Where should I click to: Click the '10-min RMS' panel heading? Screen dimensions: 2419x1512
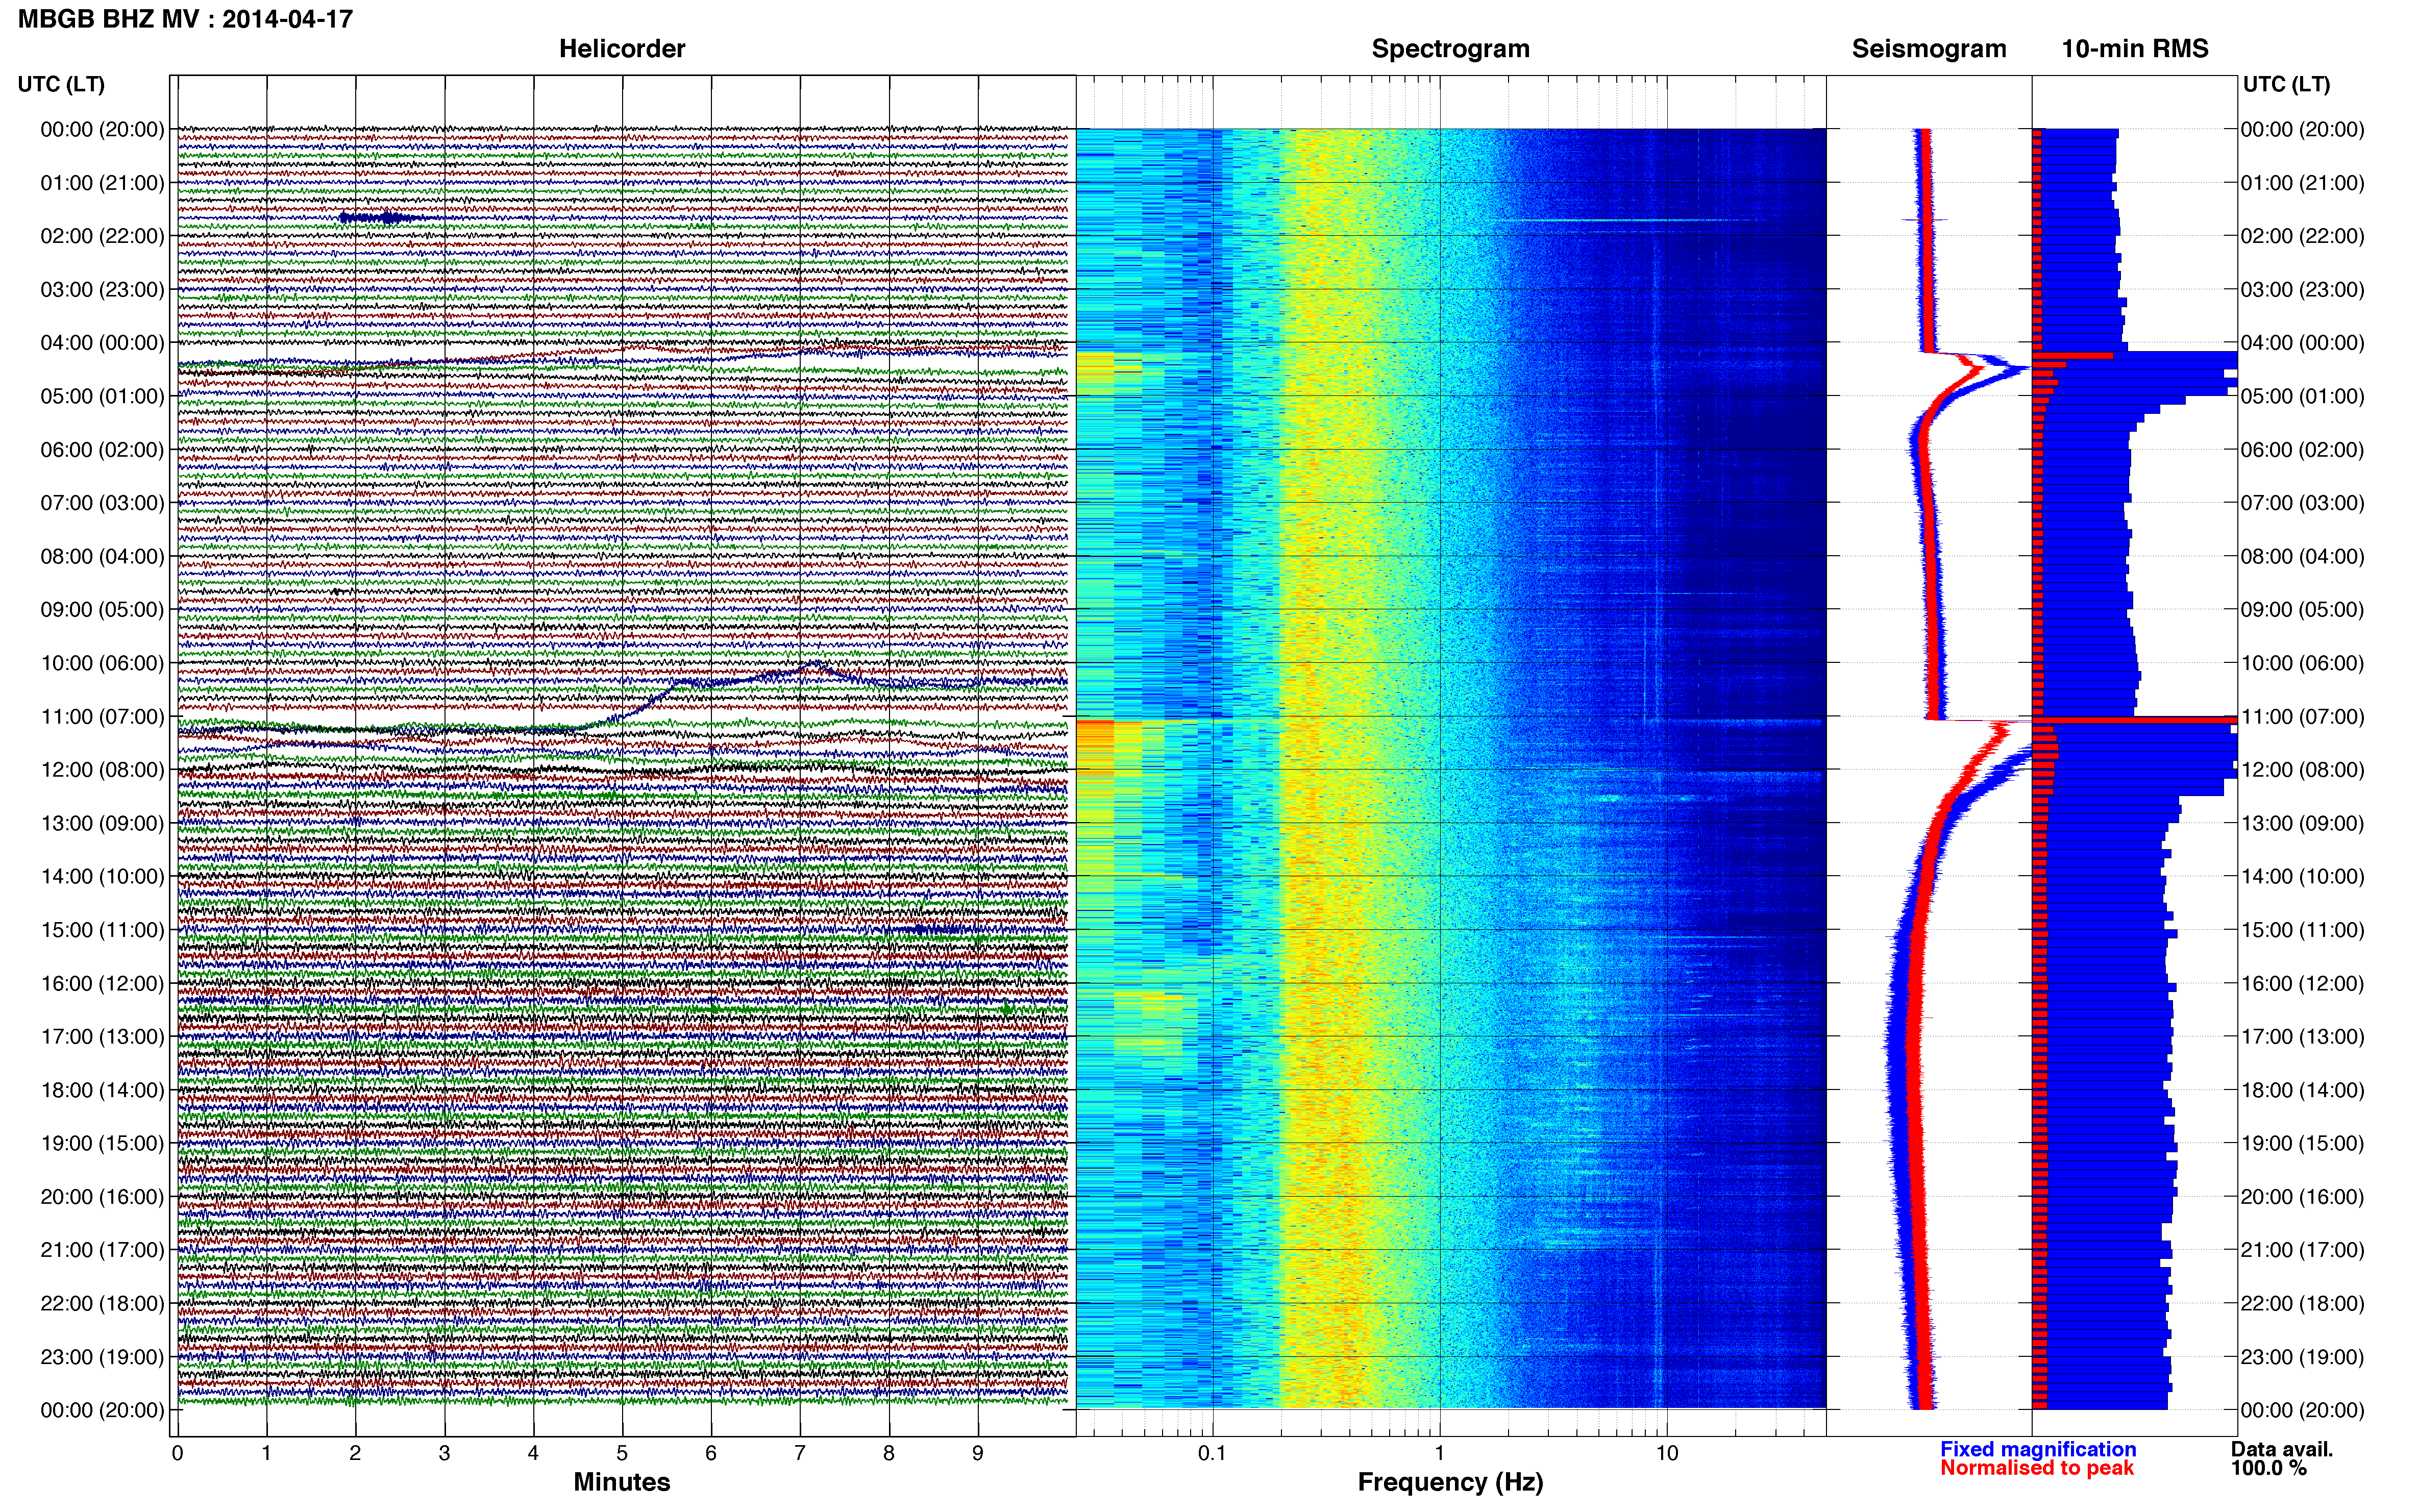pos(2135,49)
